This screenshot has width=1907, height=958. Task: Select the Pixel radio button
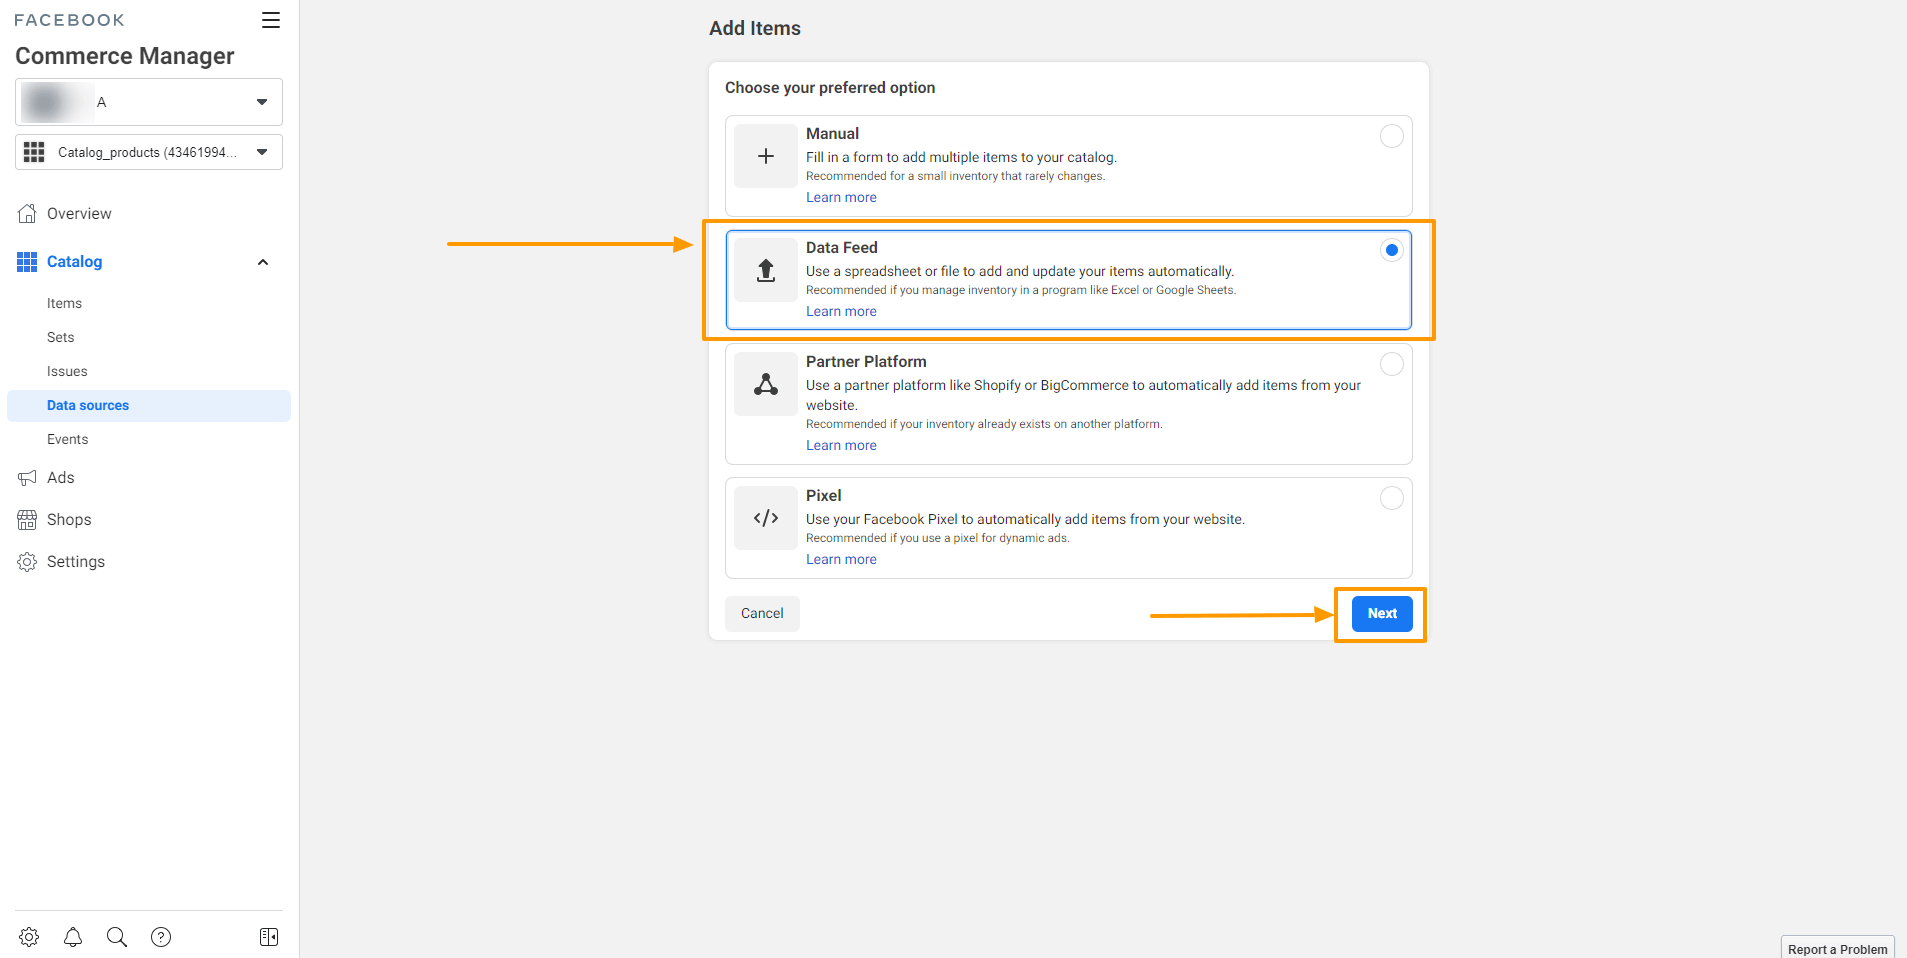[x=1391, y=498]
